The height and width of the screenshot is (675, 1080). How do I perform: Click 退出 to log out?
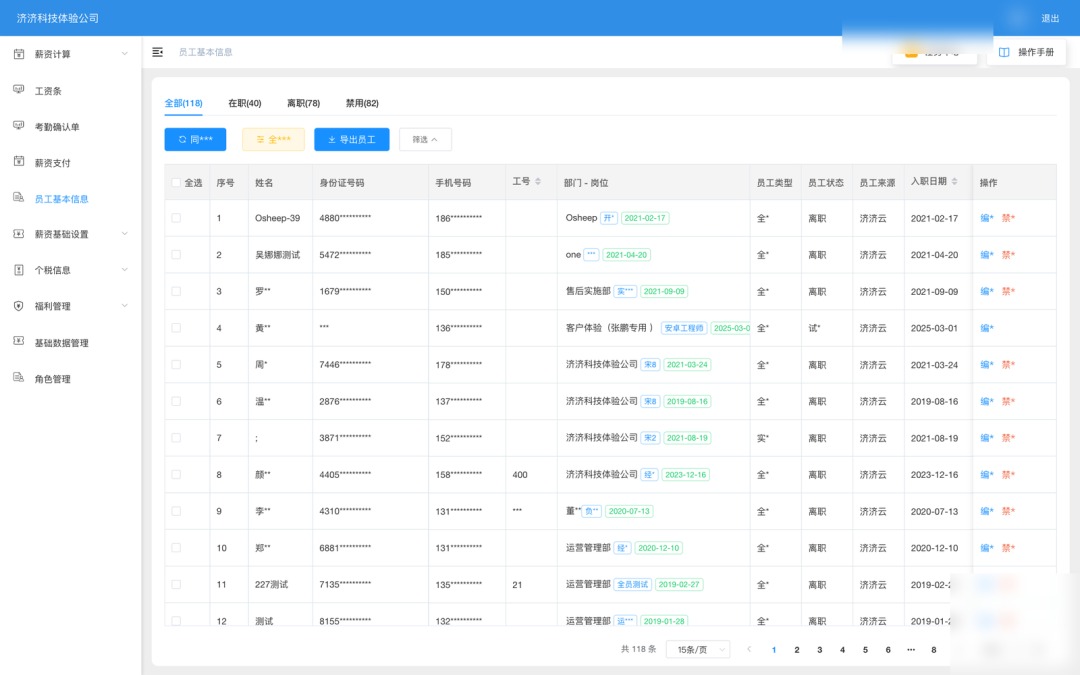[x=1050, y=19]
